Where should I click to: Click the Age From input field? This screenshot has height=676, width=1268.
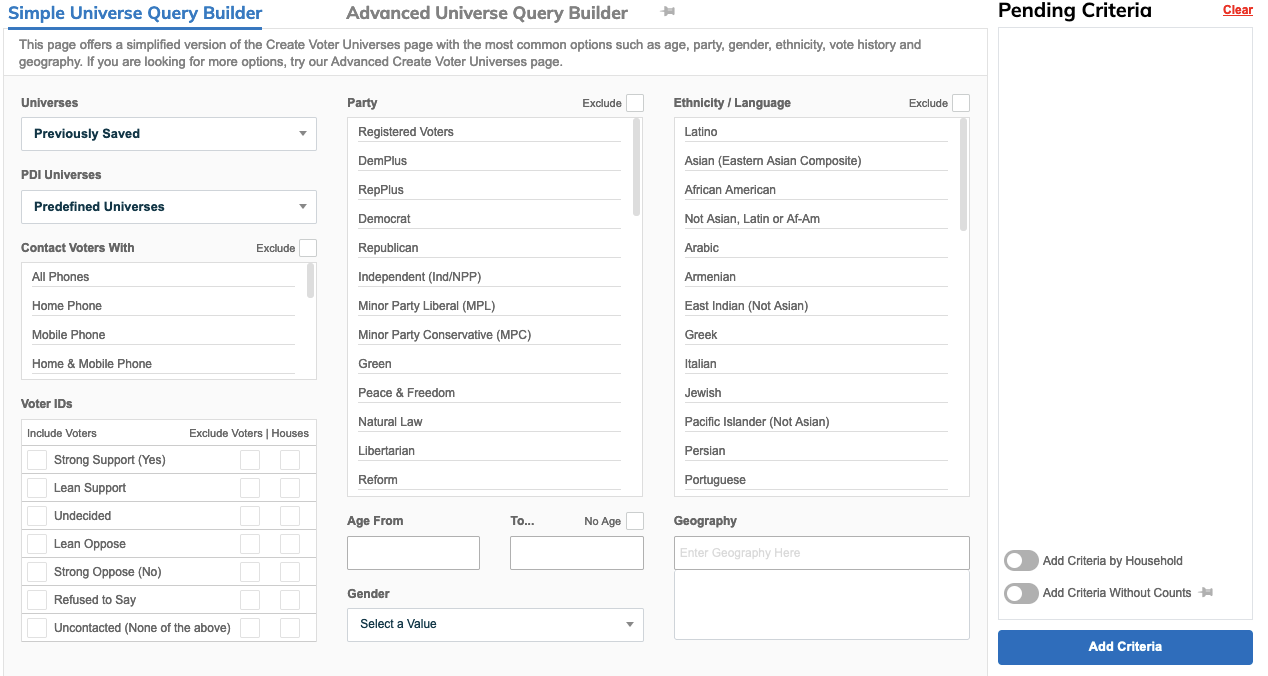click(413, 553)
